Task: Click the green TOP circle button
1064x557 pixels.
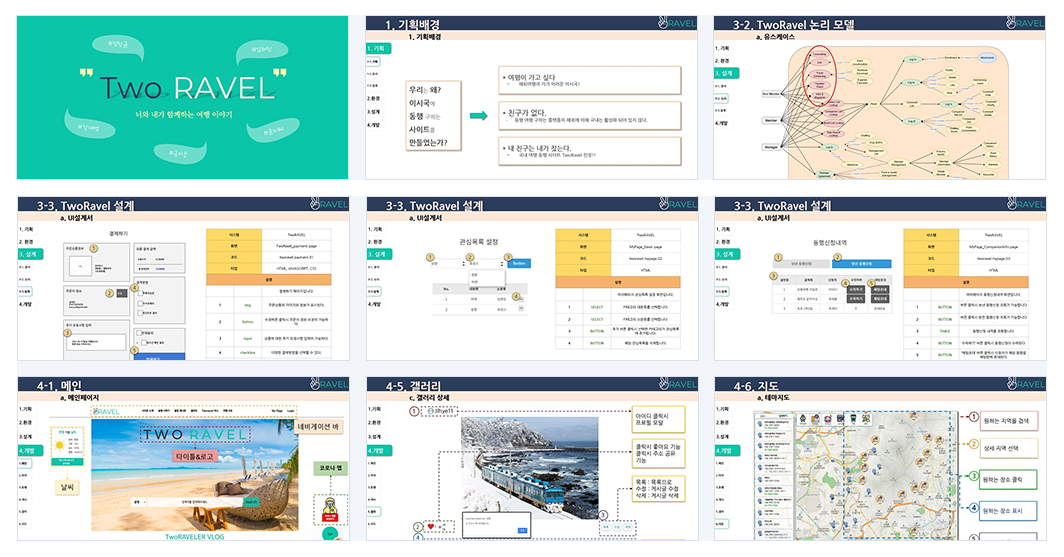Action: tap(330, 533)
